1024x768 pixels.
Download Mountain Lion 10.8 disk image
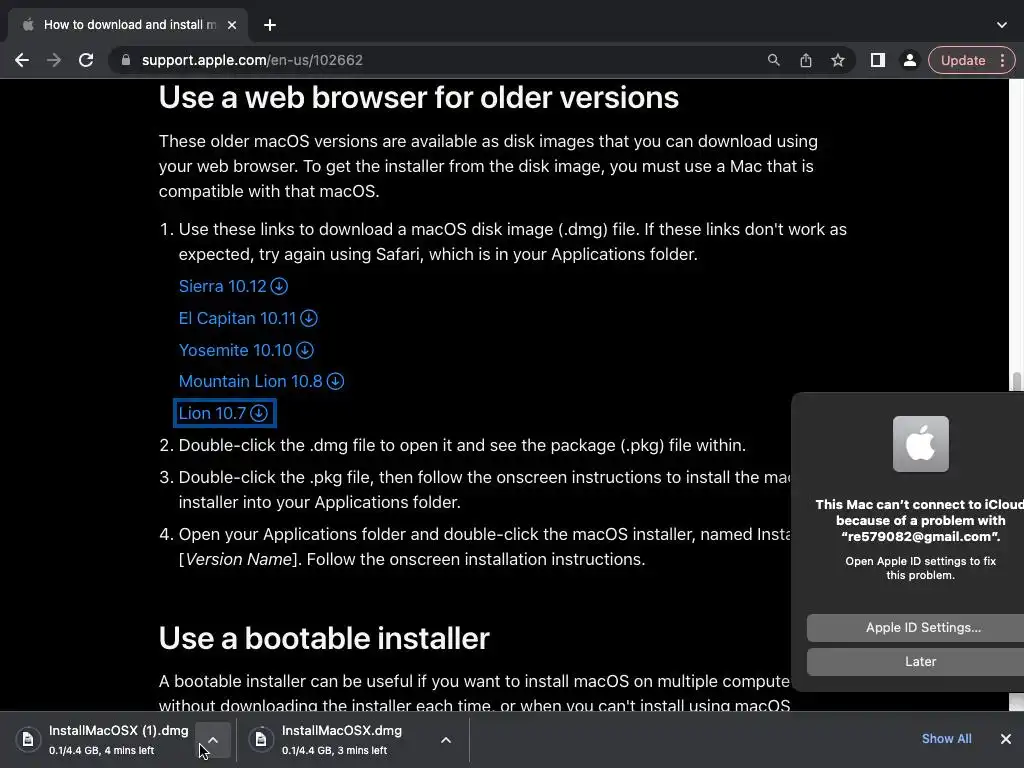(x=261, y=381)
